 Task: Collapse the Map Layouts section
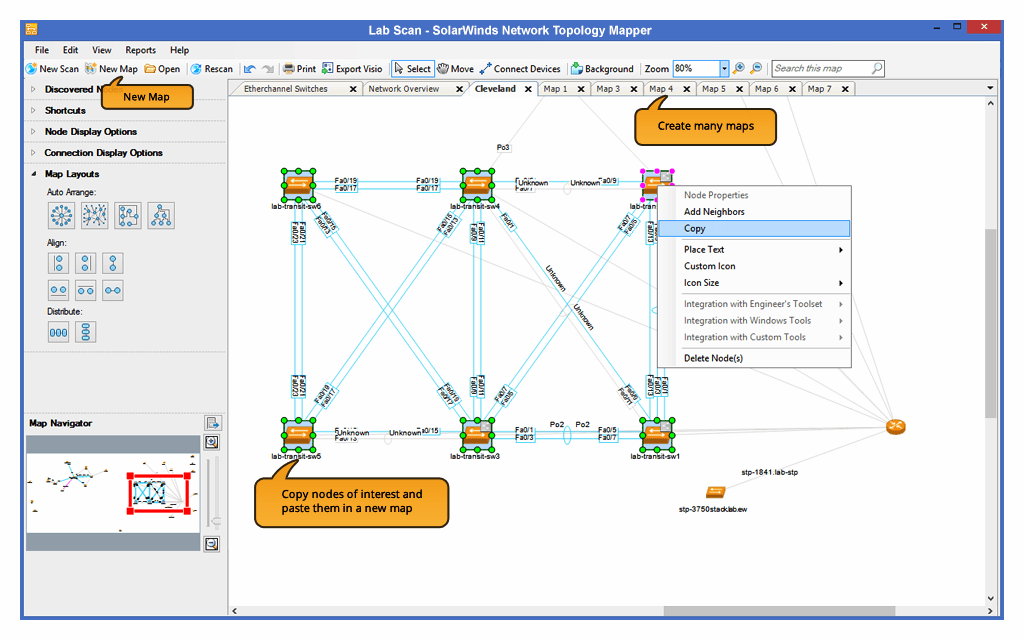74,174
